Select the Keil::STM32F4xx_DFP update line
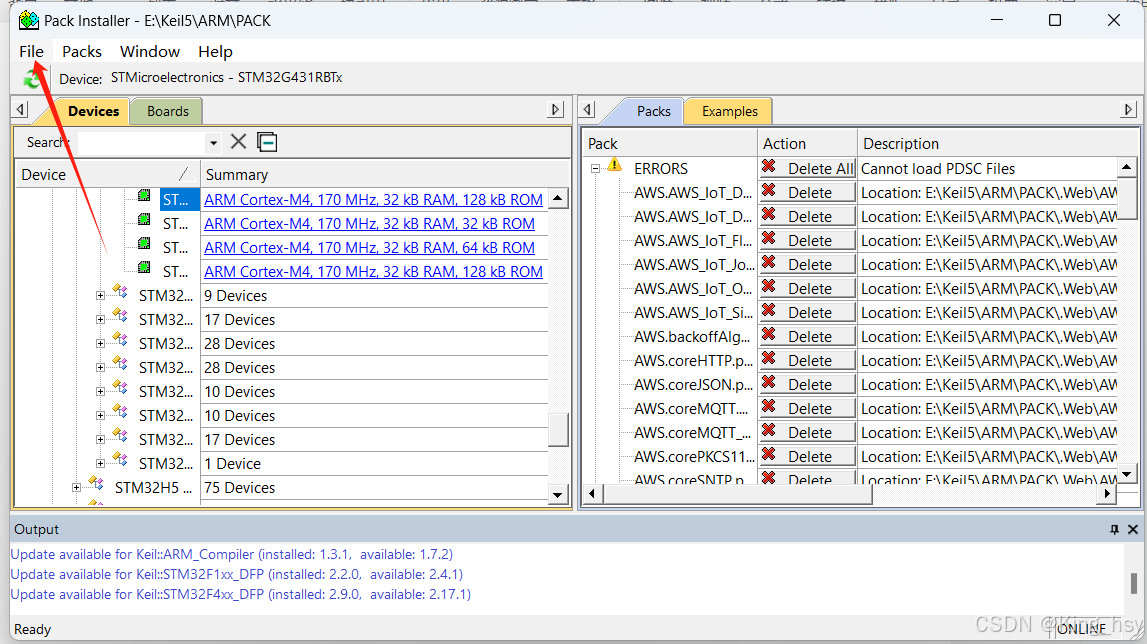The height and width of the screenshot is (644, 1147). pos(241,594)
